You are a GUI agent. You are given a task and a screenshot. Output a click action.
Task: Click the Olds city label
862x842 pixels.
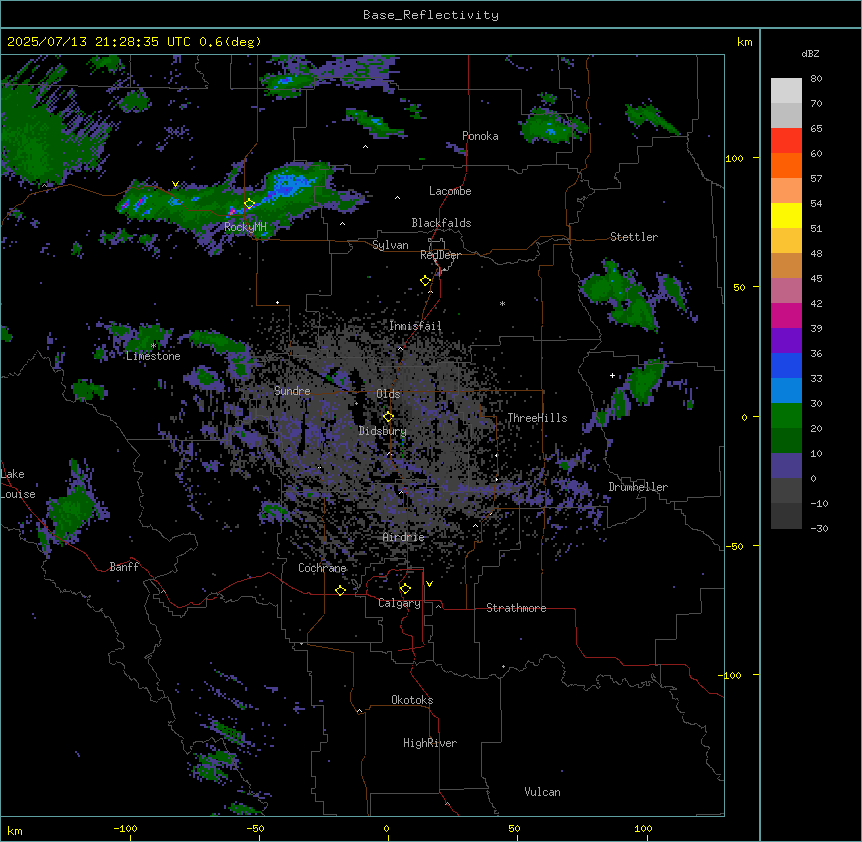(x=388, y=394)
